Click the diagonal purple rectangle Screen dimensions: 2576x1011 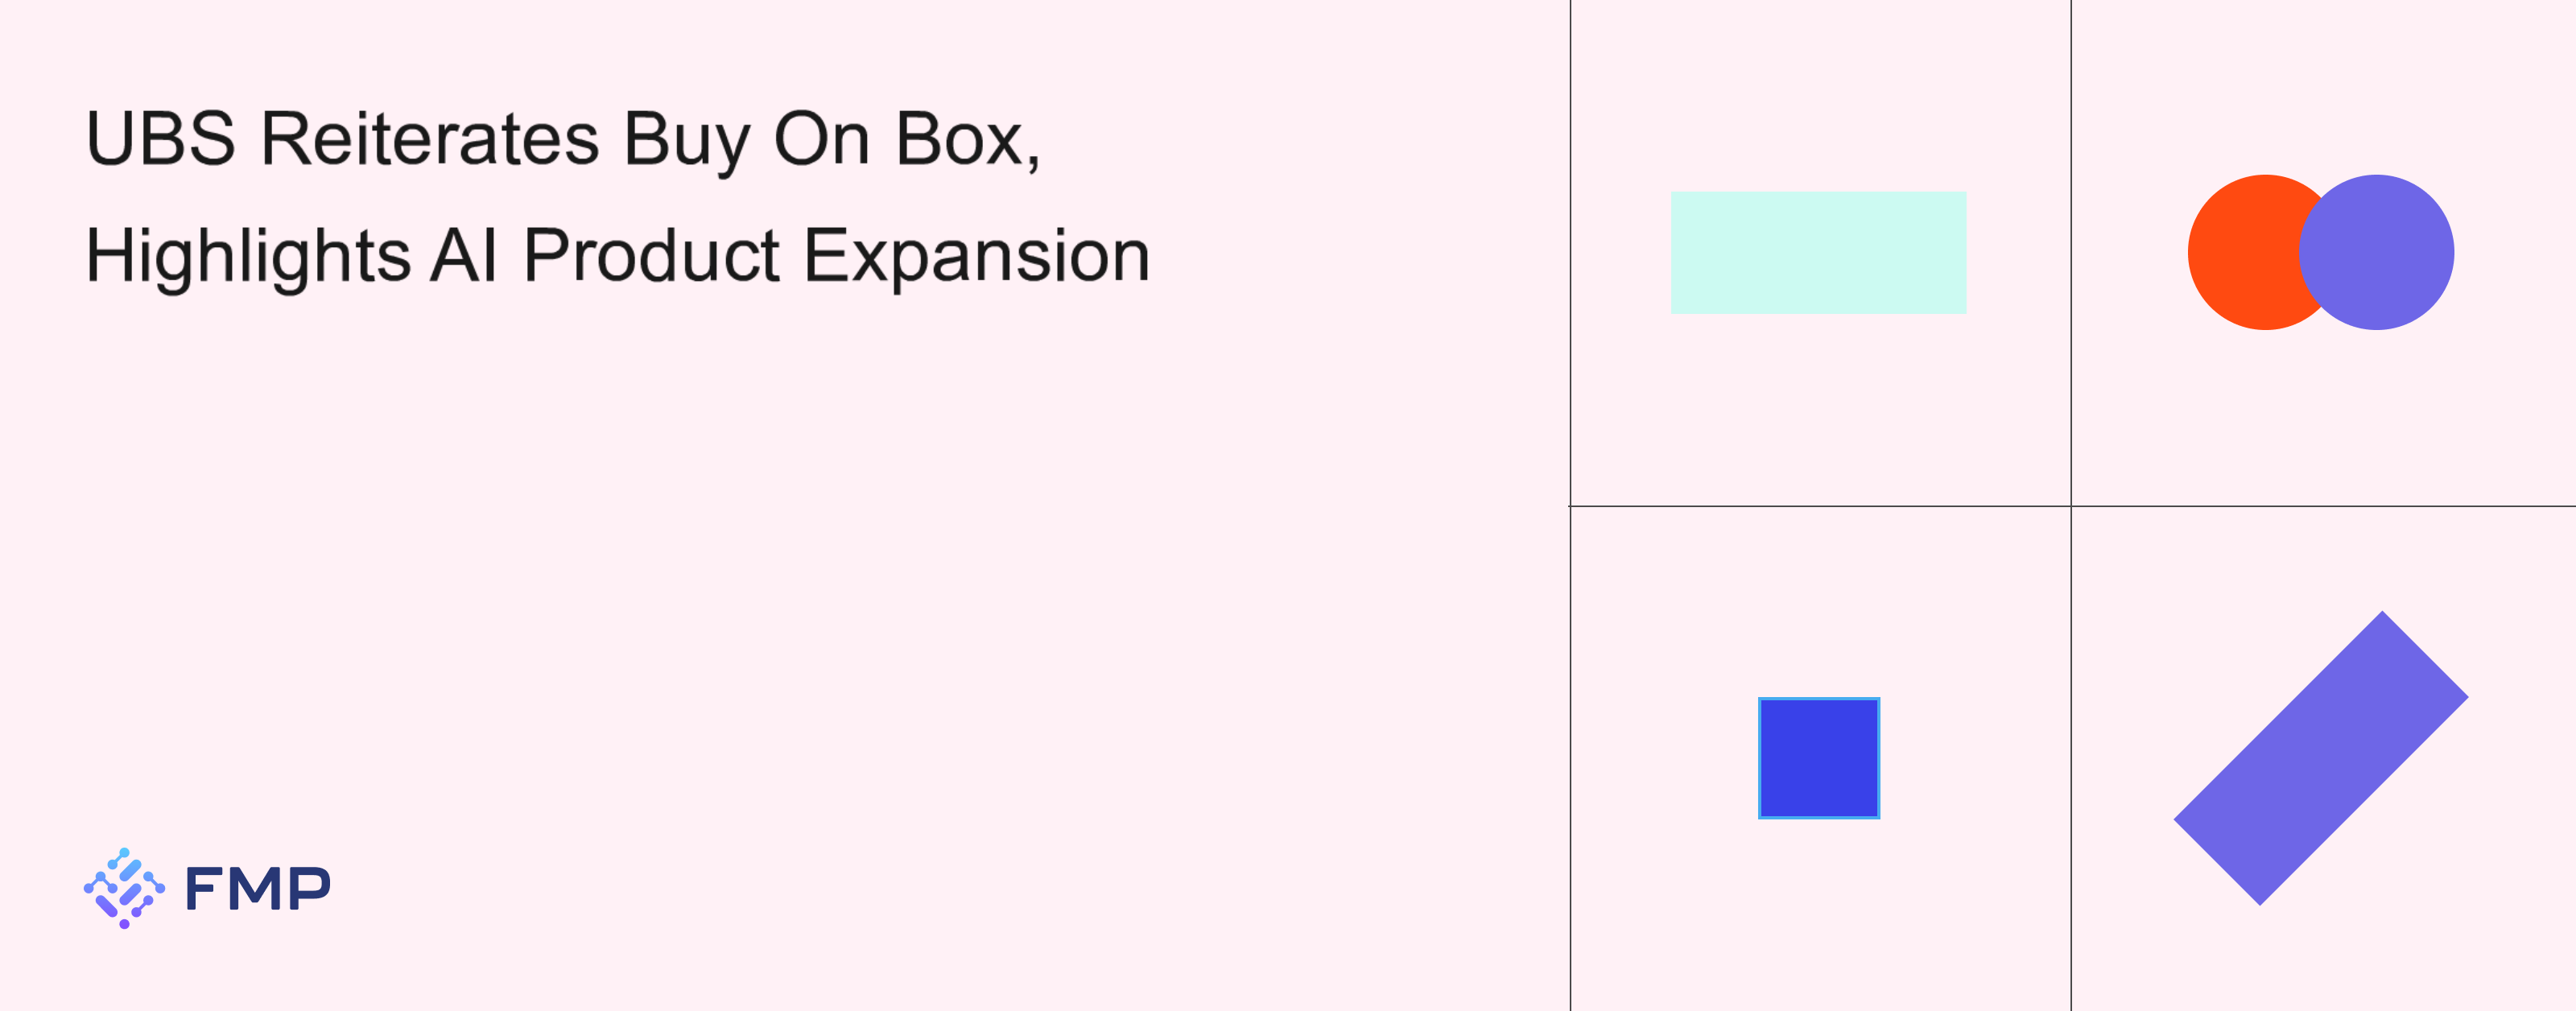tap(2321, 758)
